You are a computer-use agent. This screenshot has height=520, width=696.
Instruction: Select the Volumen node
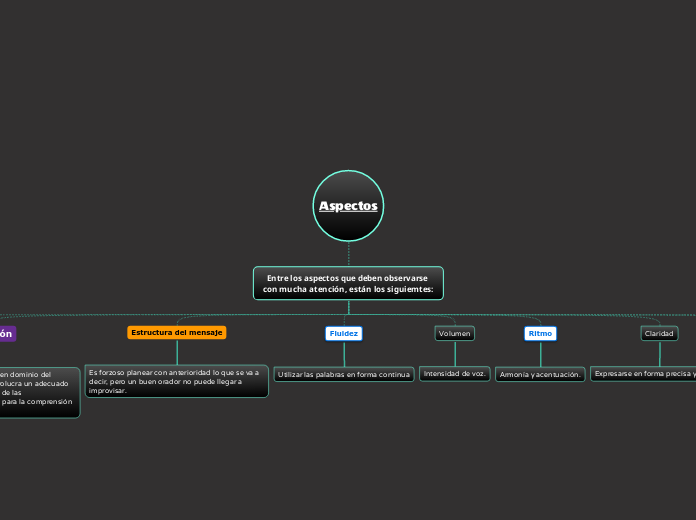pyautogui.click(x=455, y=333)
